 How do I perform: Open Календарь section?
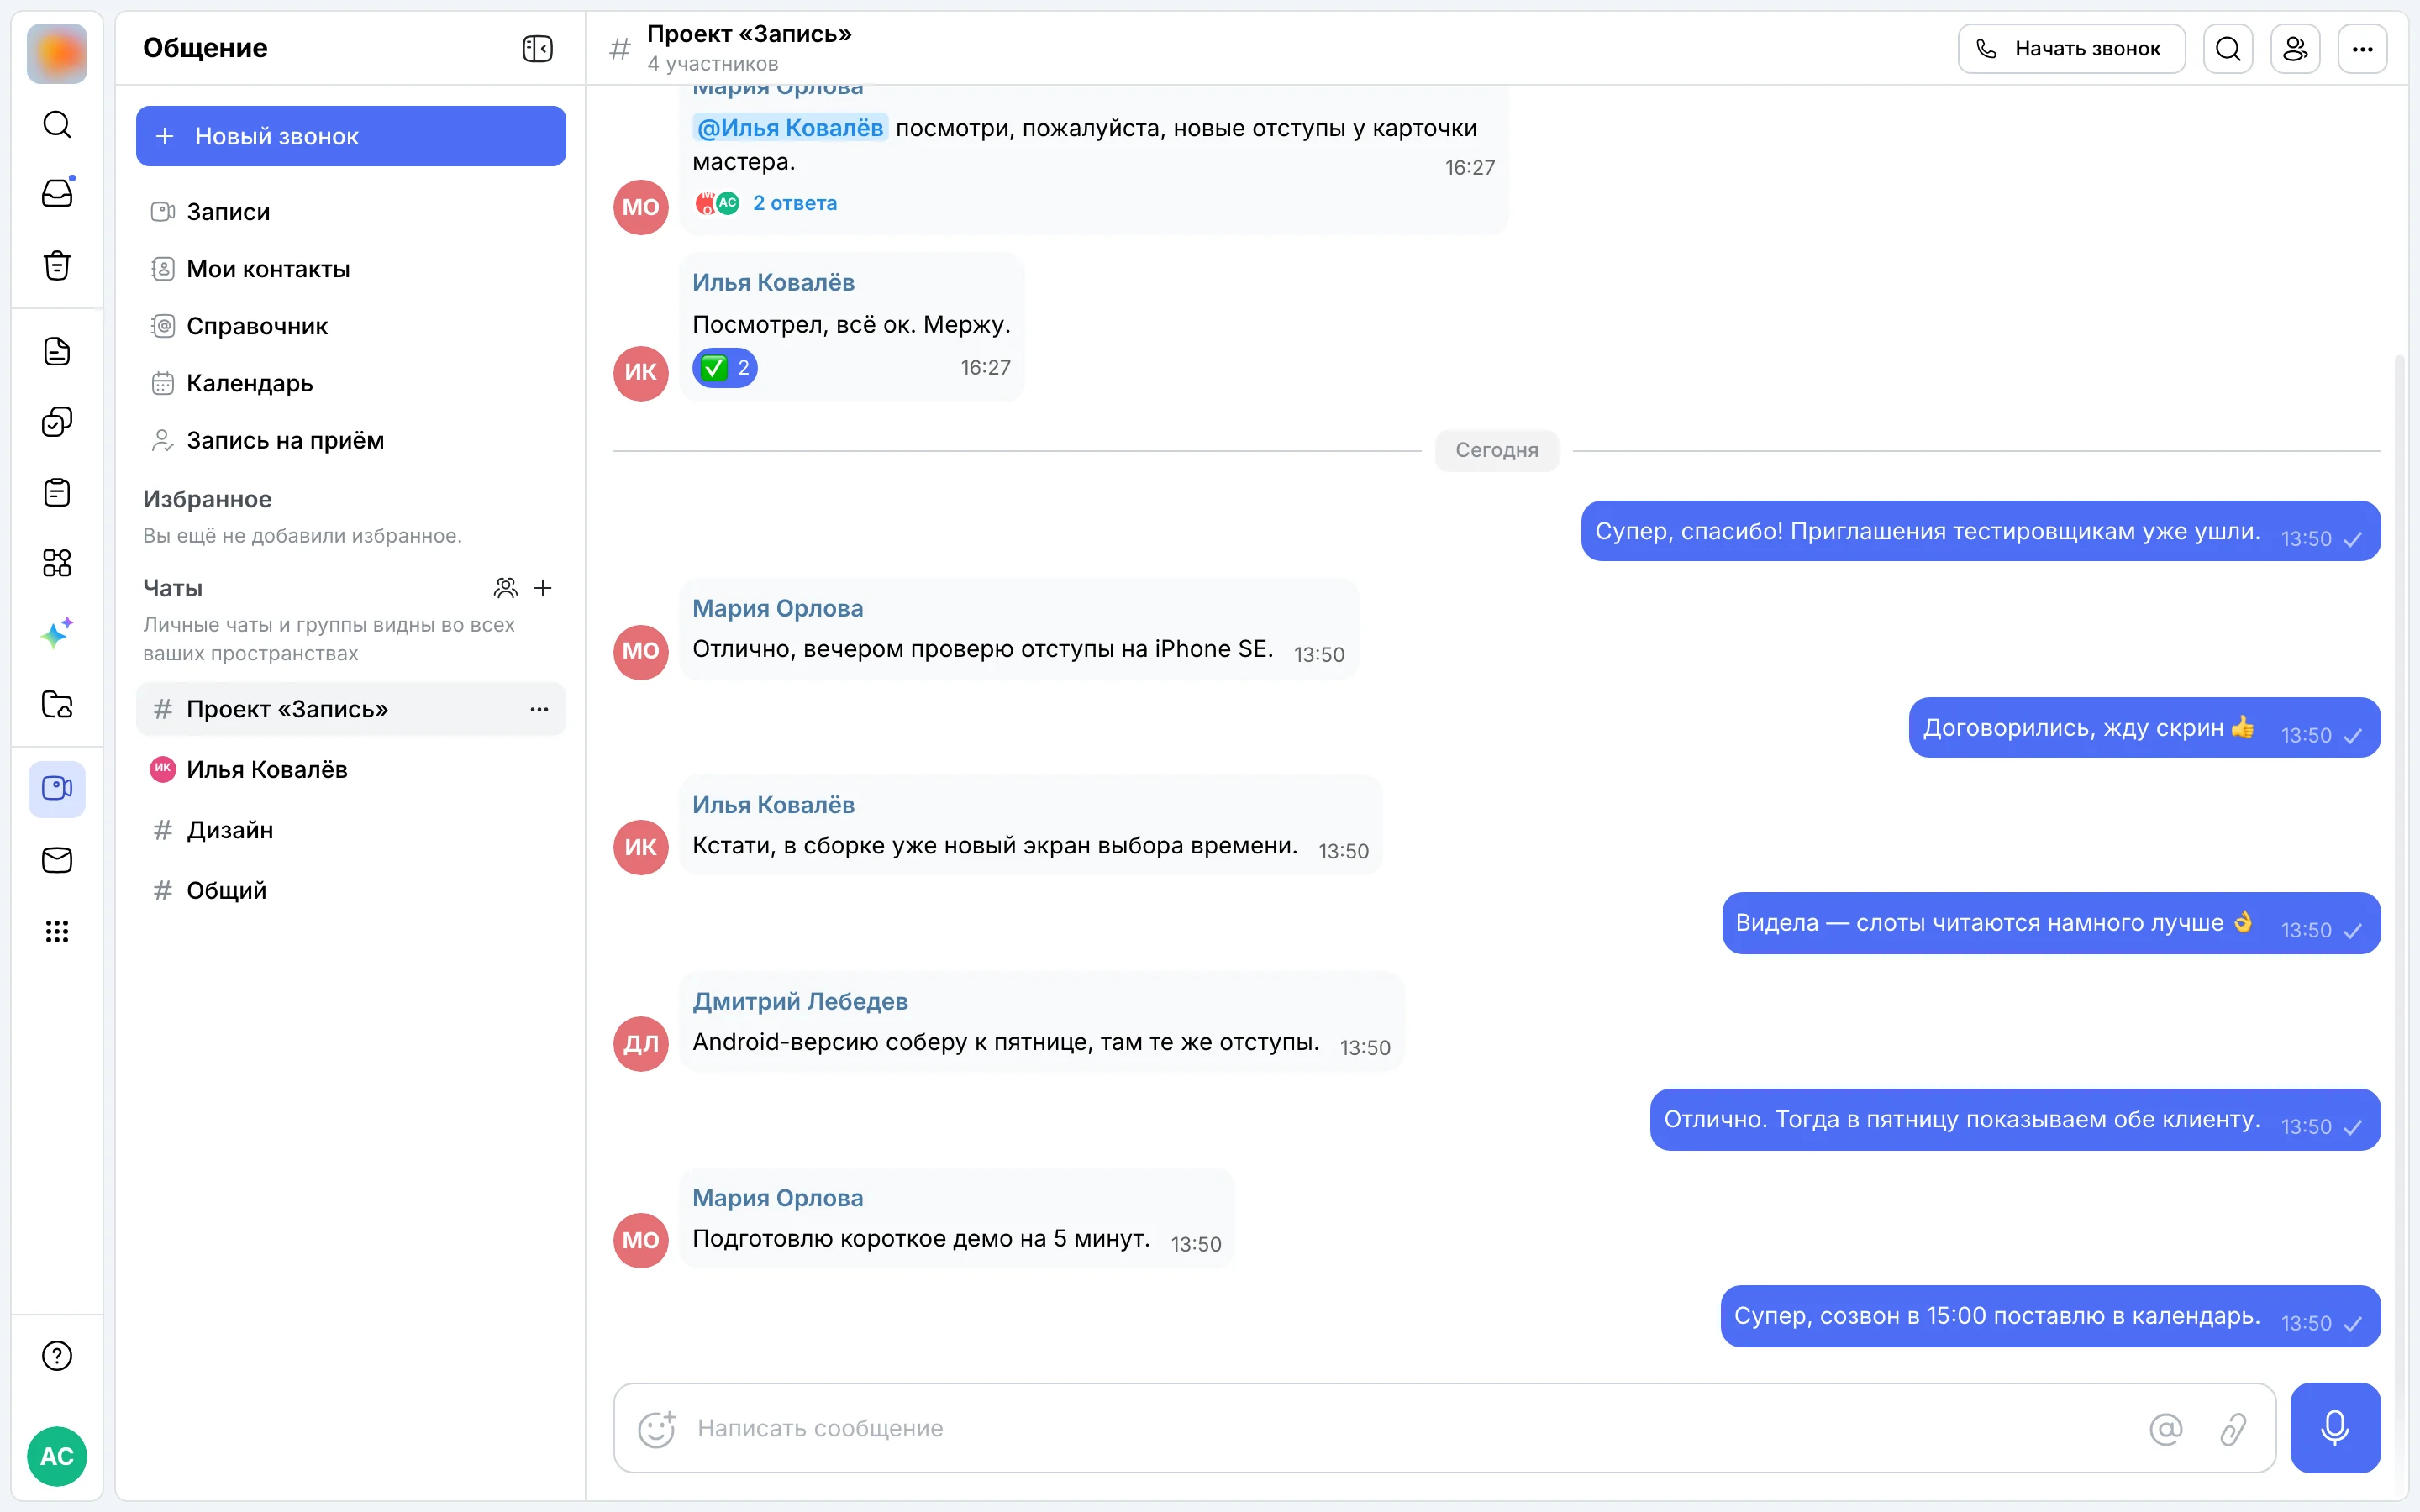coord(351,383)
